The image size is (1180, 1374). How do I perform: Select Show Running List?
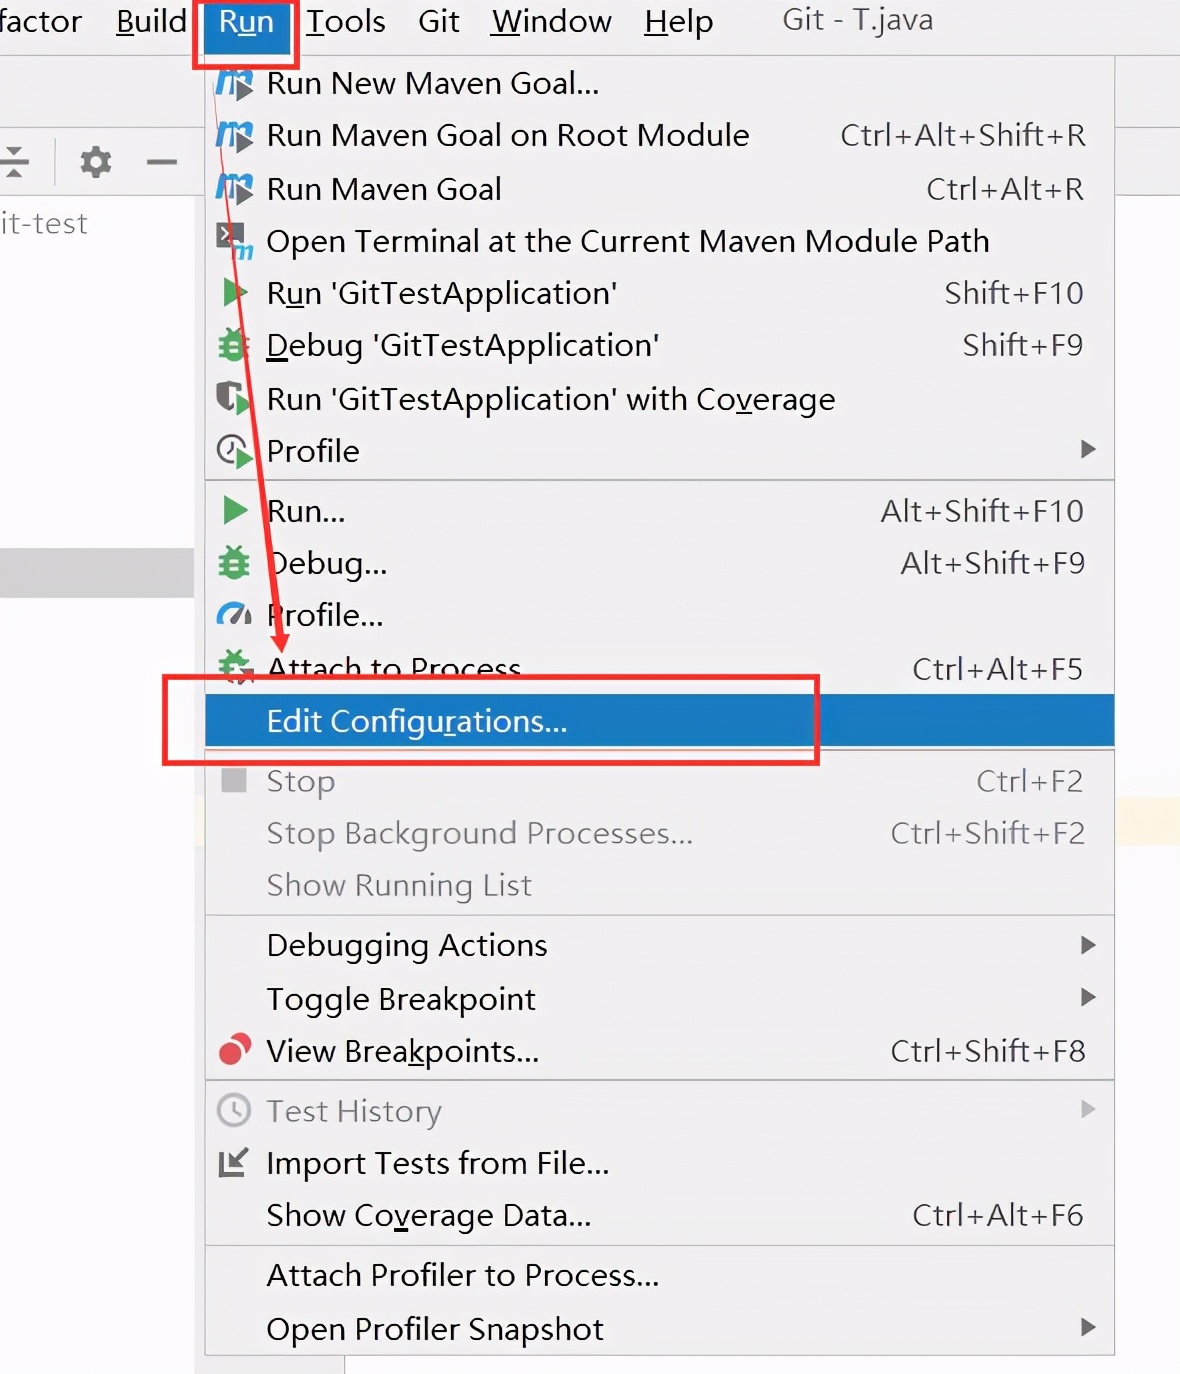point(660,885)
